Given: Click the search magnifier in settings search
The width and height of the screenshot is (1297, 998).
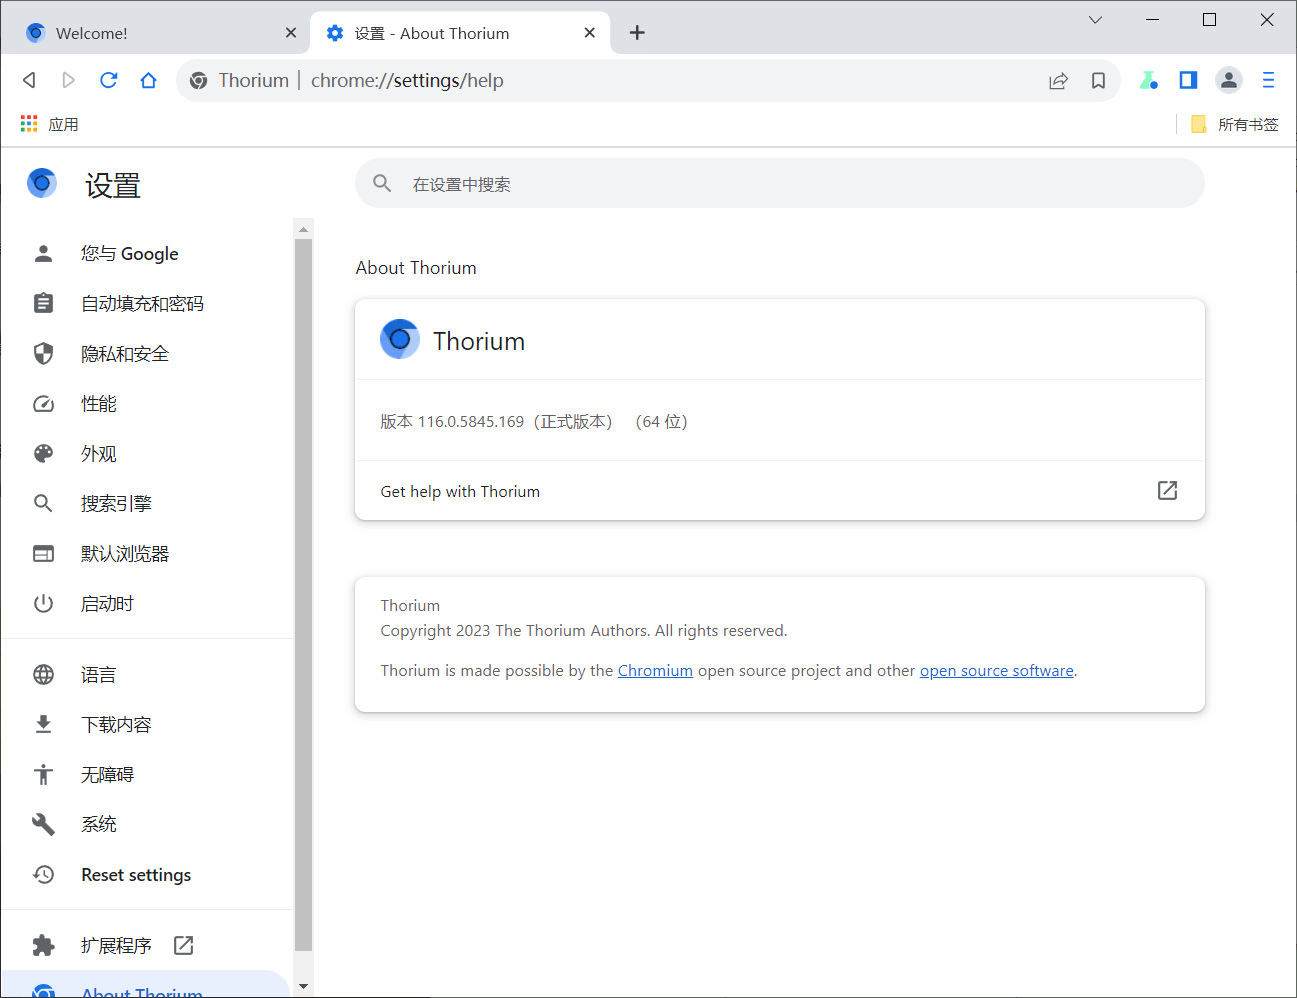Looking at the screenshot, I should pyautogui.click(x=382, y=184).
